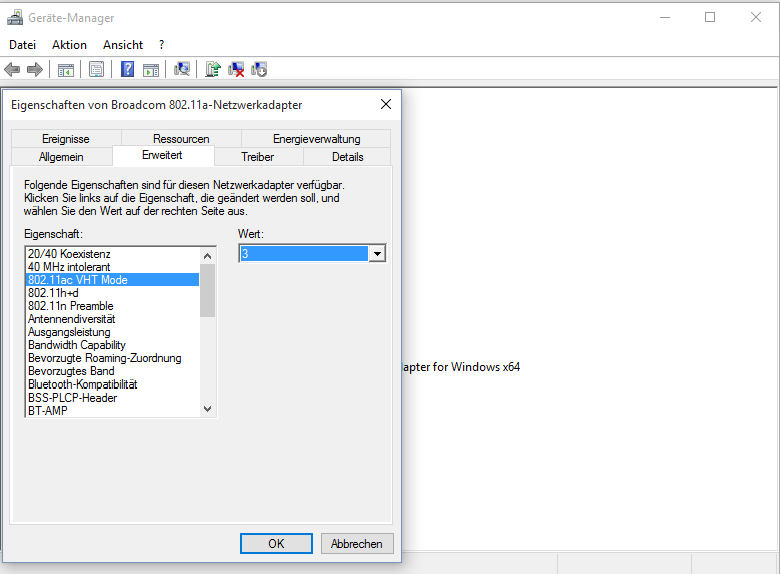This screenshot has height=574, width=780.
Task: Click the Update driver toolbar icon
Action: pos(213,69)
